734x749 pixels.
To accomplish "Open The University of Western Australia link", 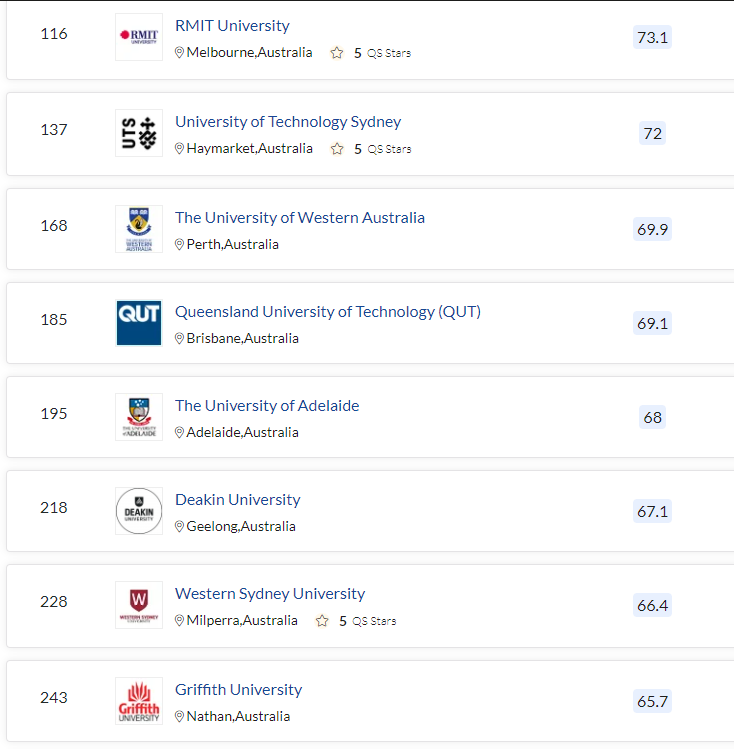I will pos(300,218).
